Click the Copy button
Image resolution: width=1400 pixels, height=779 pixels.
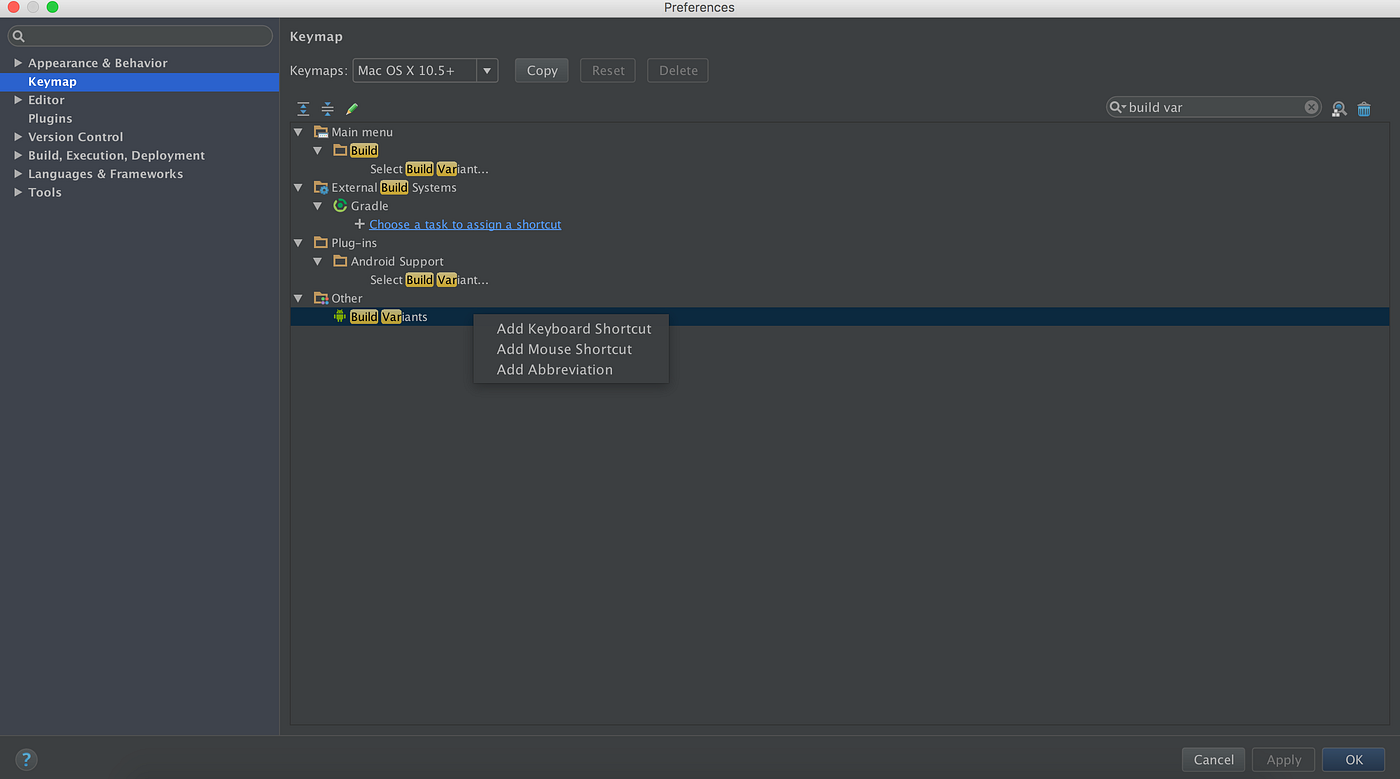(x=541, y=70)
